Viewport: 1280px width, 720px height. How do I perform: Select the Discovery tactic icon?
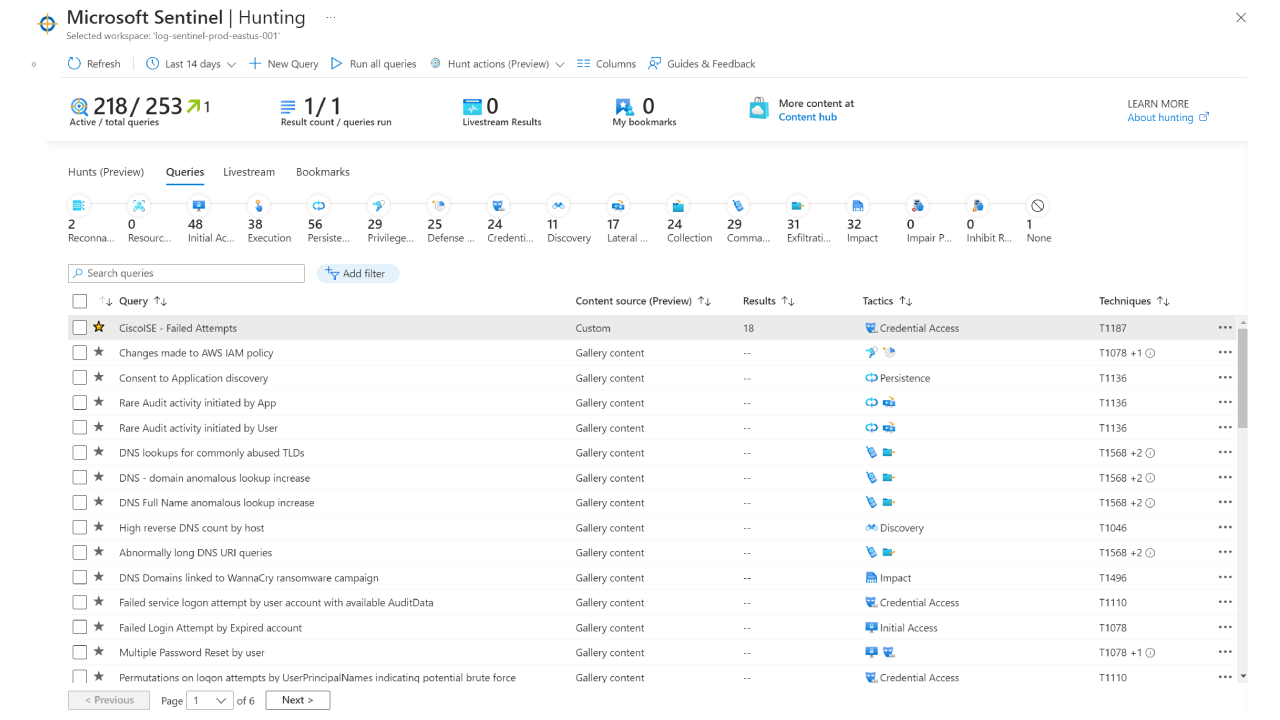coord(558,206)
